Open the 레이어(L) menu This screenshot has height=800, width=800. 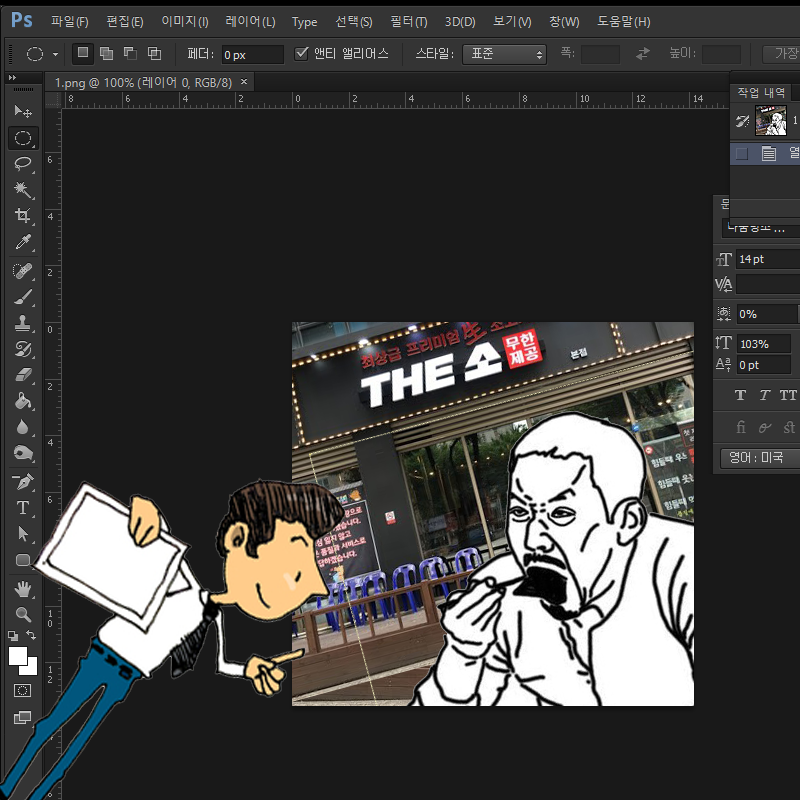pyautogui.click(x=251, y=21)
